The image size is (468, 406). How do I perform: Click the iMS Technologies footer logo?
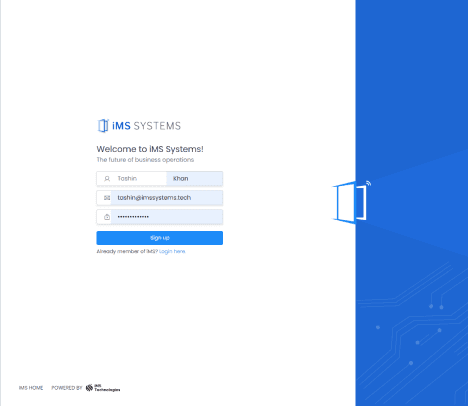103,388
